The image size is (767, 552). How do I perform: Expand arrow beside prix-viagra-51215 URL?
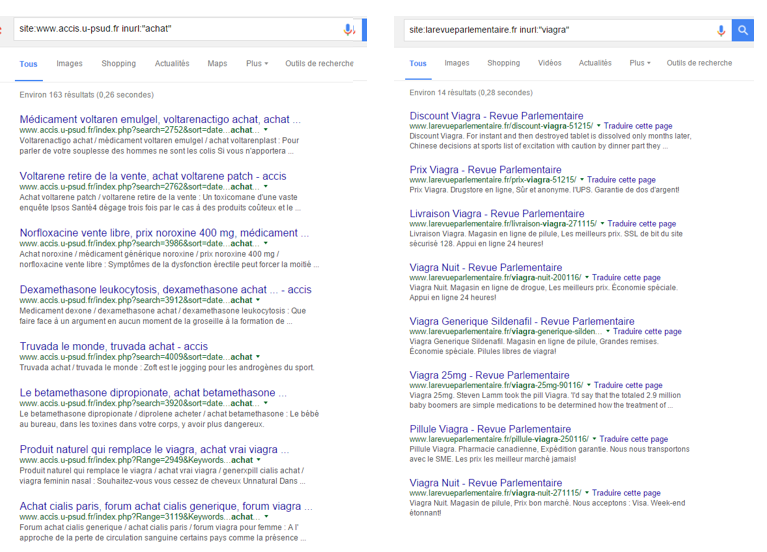pos(582,180)
